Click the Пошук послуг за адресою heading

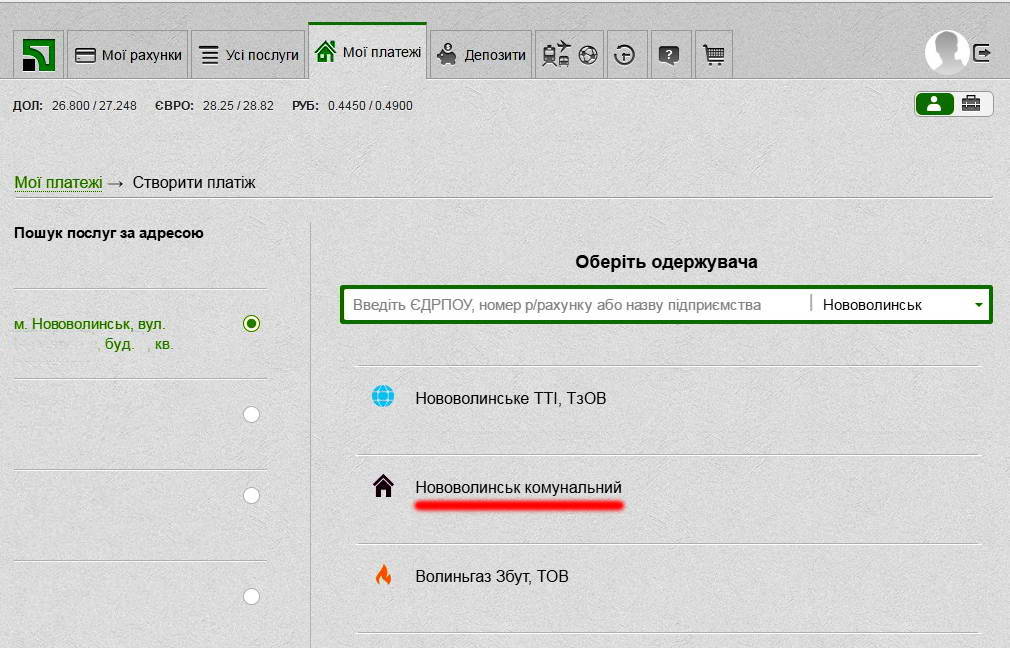click(109, 233)
